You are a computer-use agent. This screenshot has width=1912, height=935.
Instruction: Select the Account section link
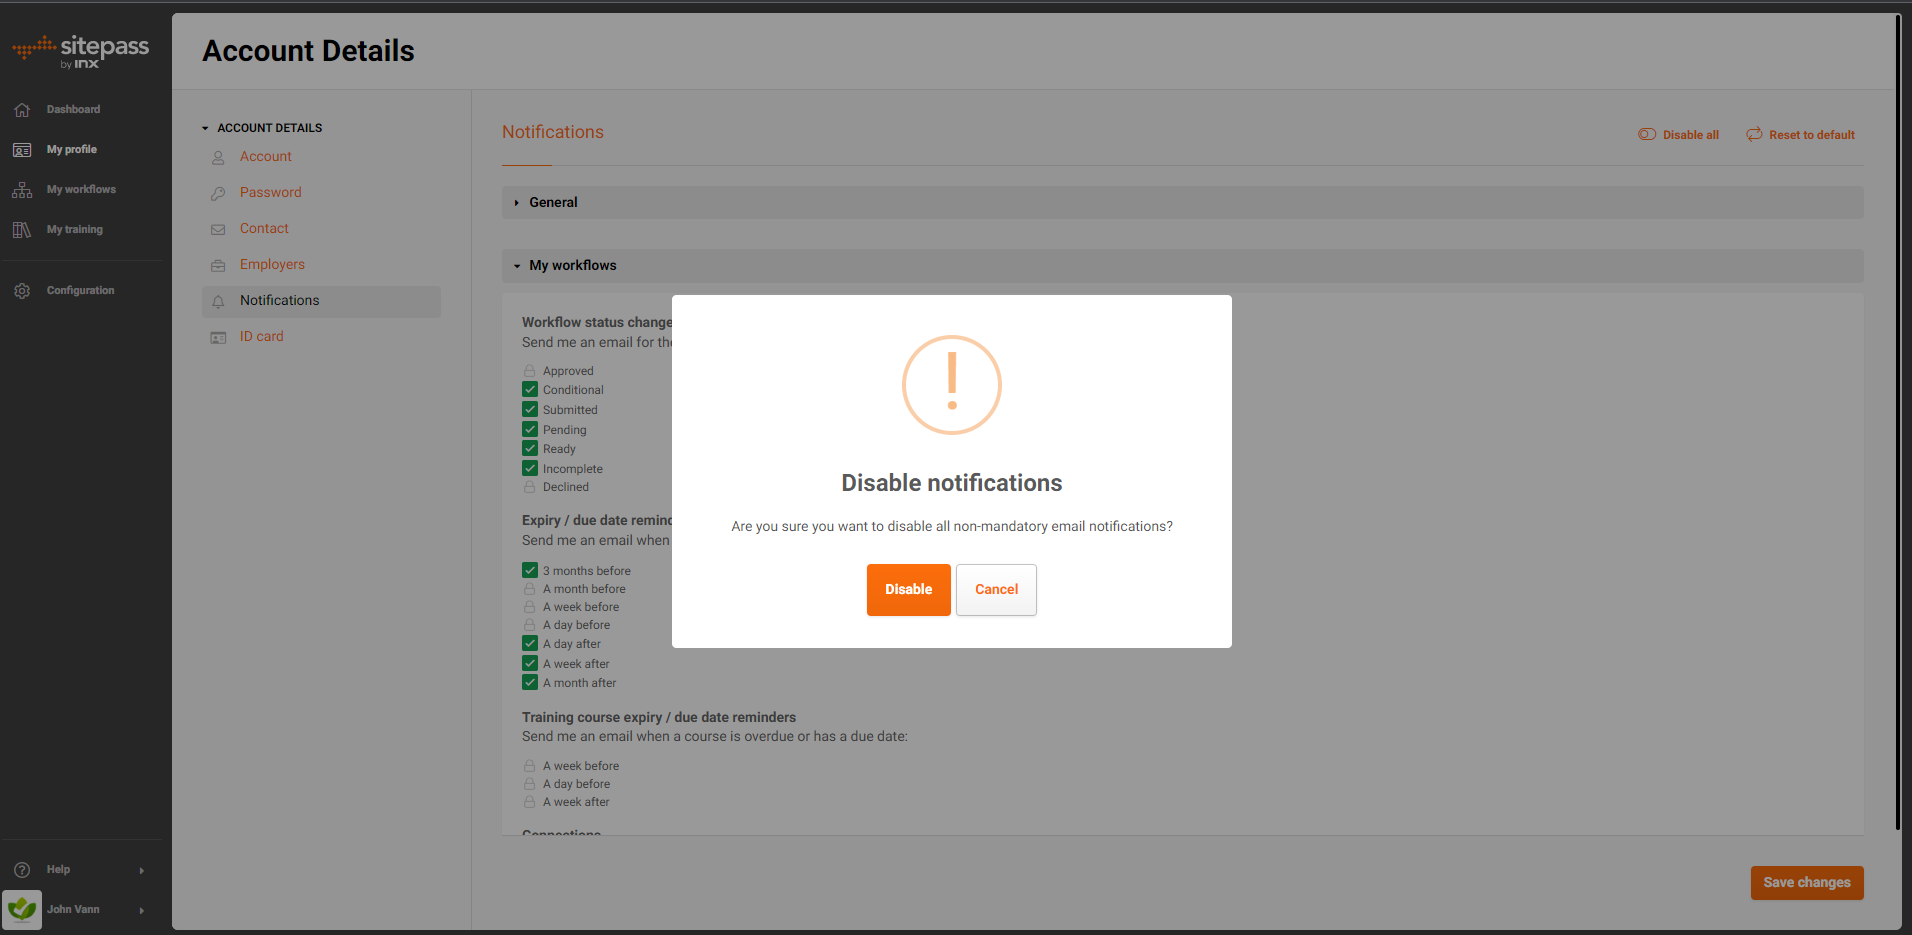pos(266,157)
